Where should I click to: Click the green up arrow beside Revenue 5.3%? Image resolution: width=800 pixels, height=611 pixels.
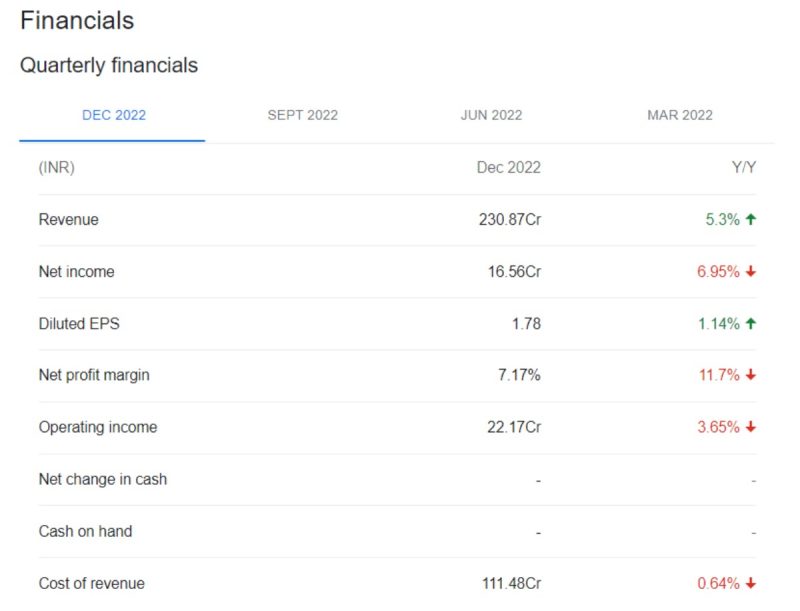tap(751, 219)
